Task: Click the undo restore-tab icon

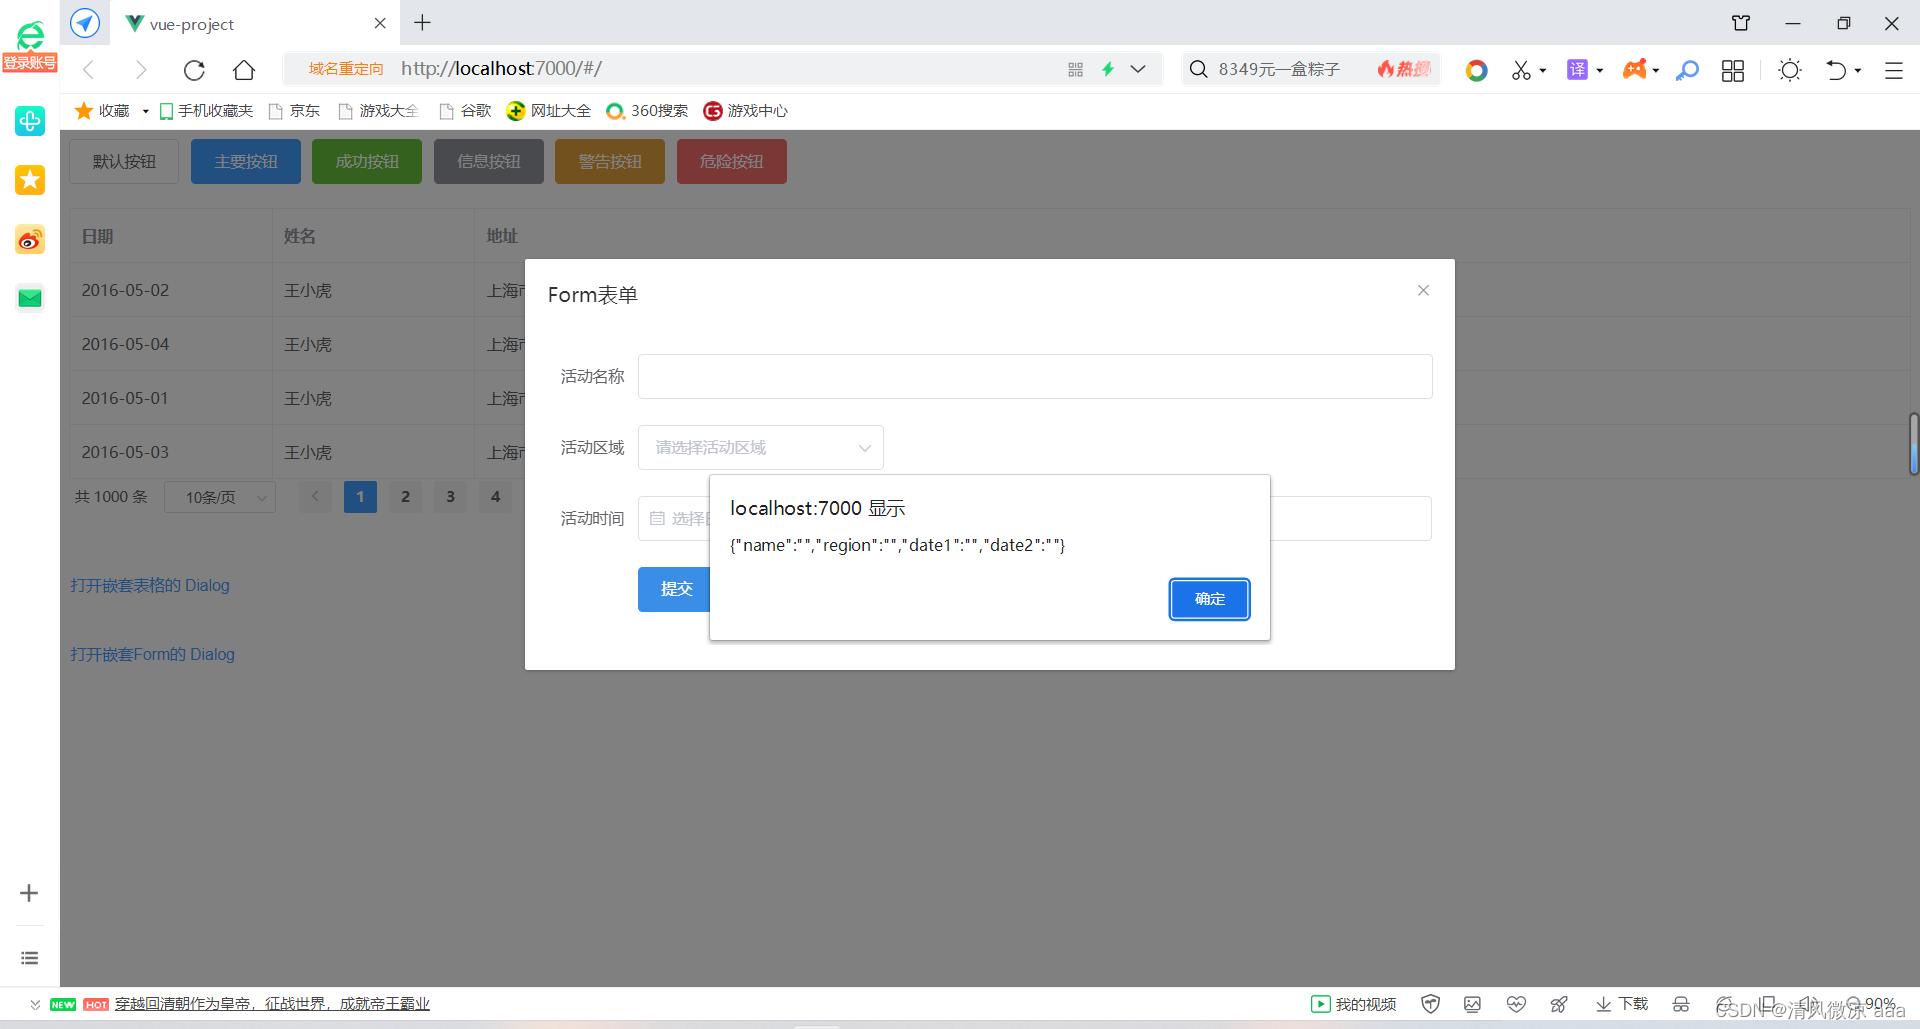Action: coord(1836,70)
